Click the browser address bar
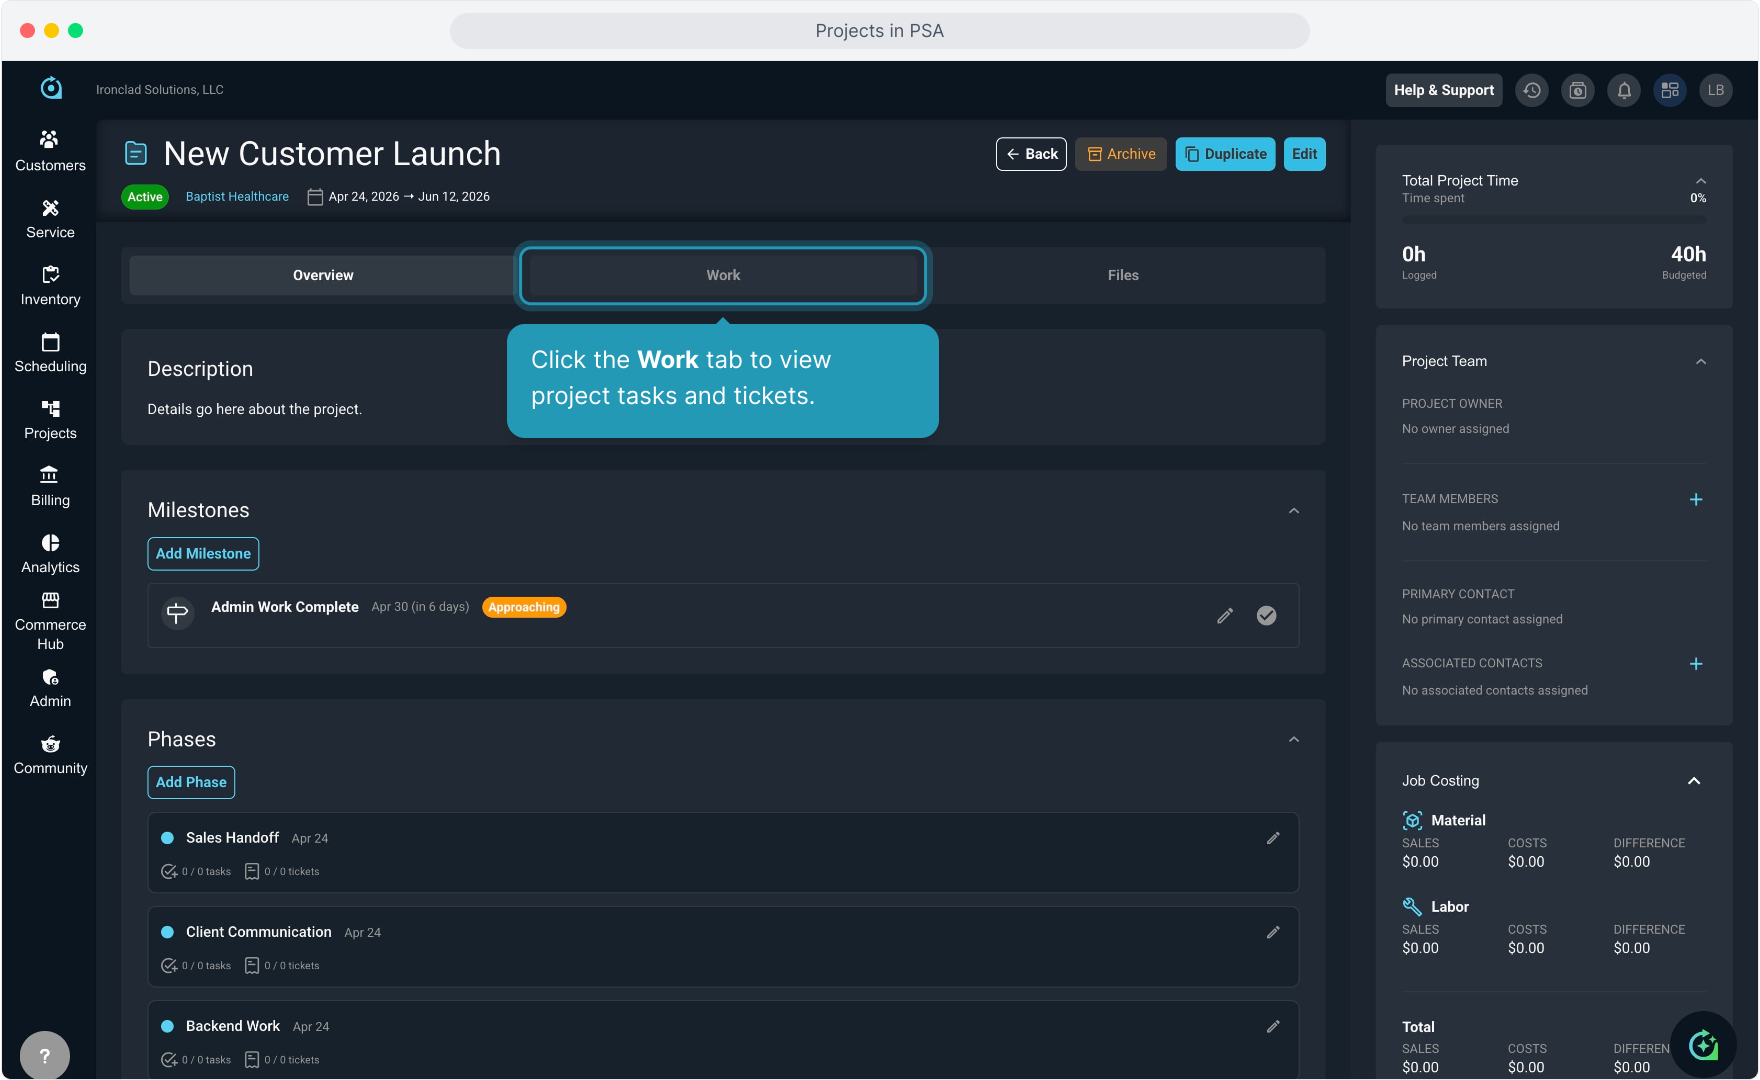 [880, 31]
